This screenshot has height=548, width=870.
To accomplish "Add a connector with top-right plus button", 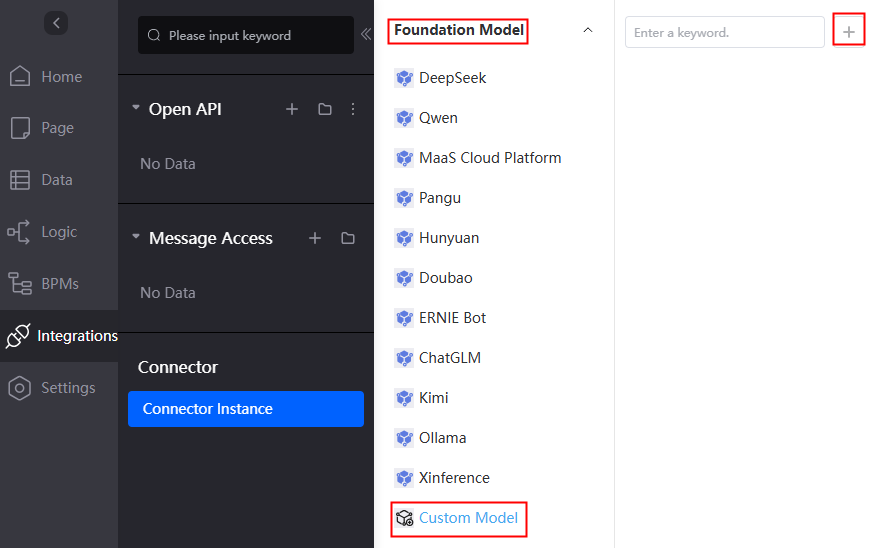I will 848,32.
